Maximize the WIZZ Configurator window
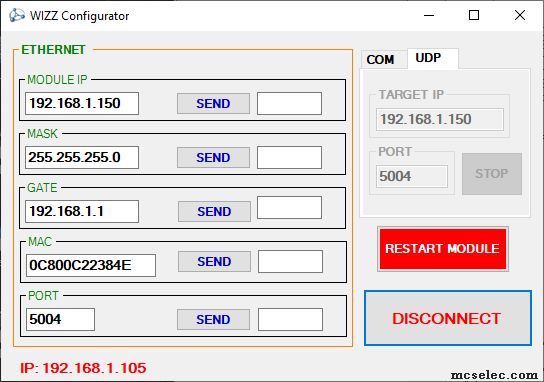Screen dimensions: 544x382 (x=474, y=15)
